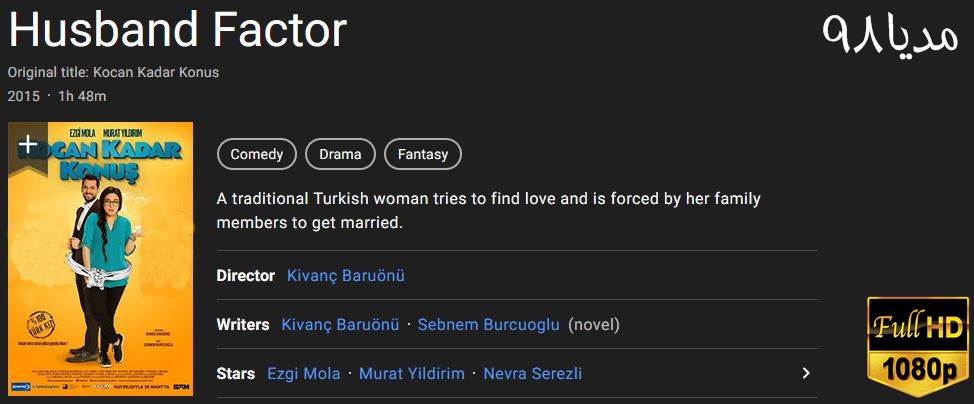The image size is (974, 404).
Task: Expand the Stars row with the chevron arrow
Action: (806, 374)
